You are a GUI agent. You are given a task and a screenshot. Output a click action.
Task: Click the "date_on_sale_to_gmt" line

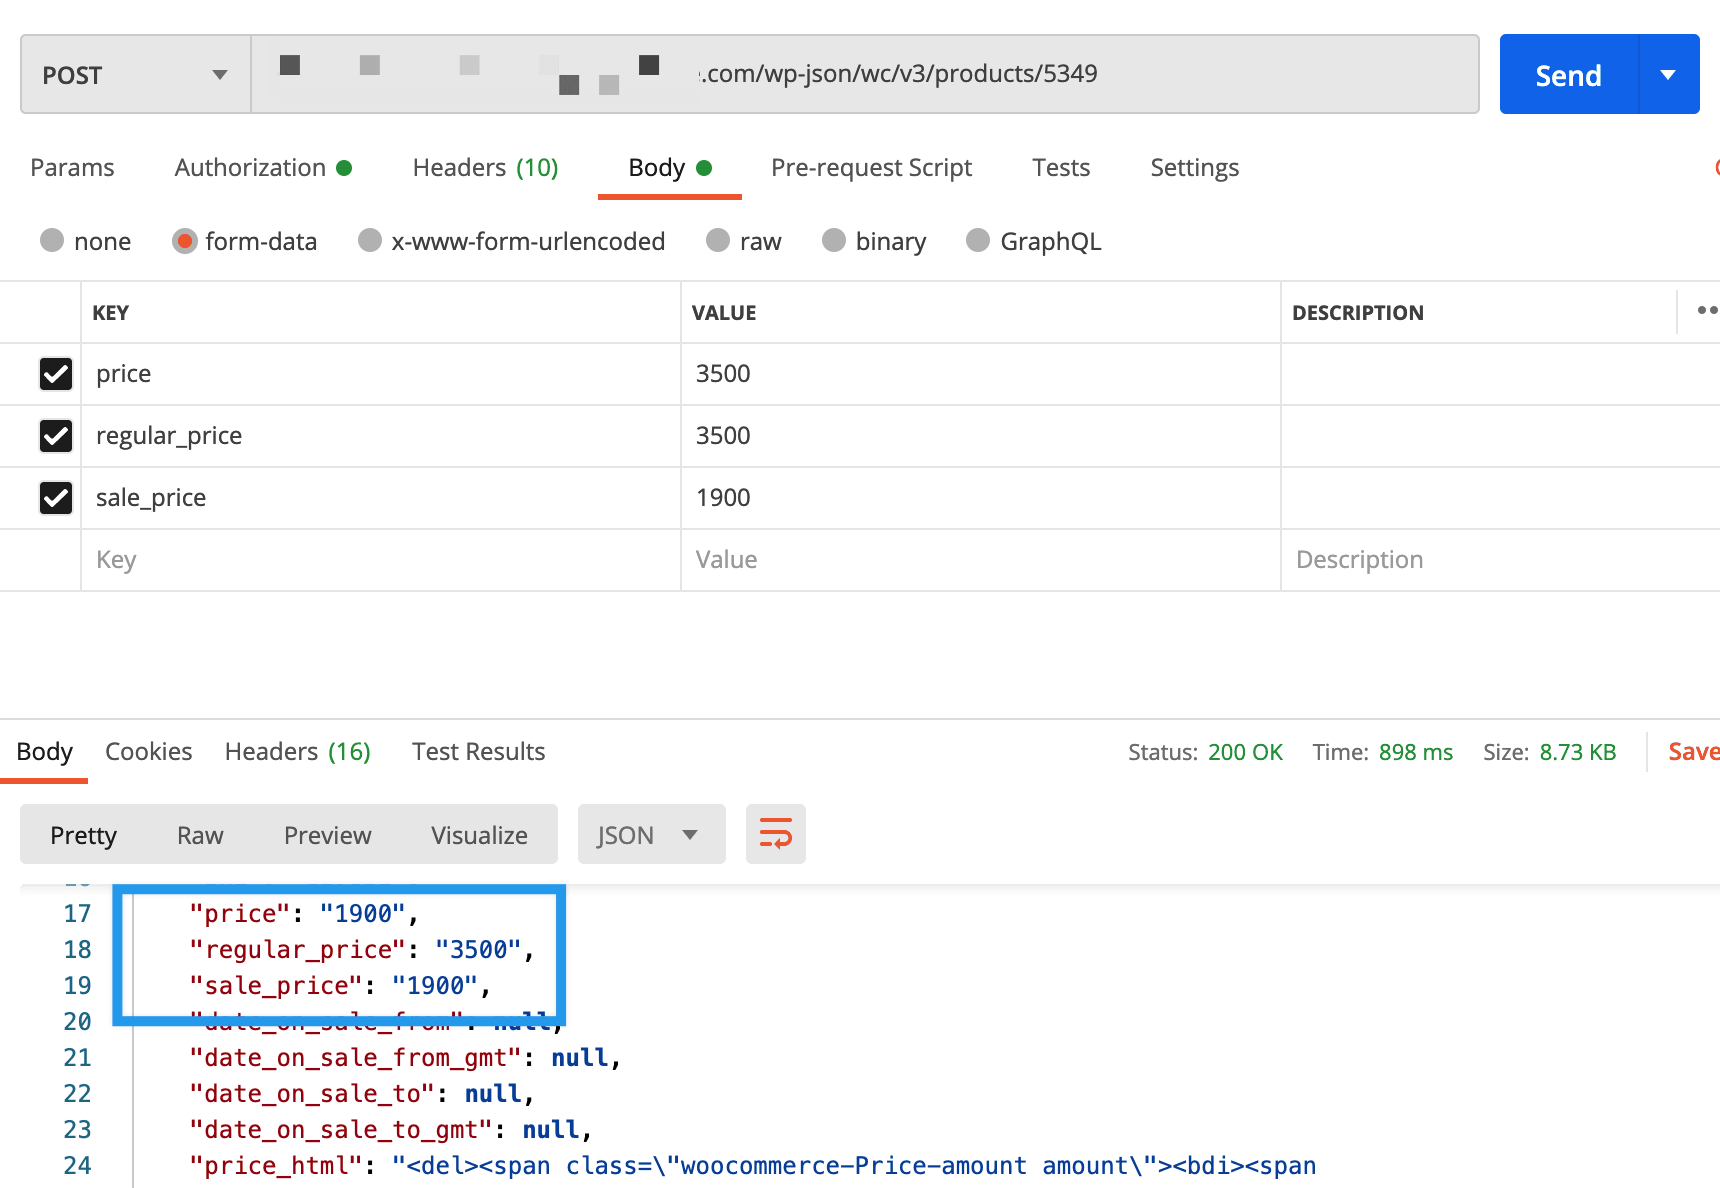[x=390, y=1130]
